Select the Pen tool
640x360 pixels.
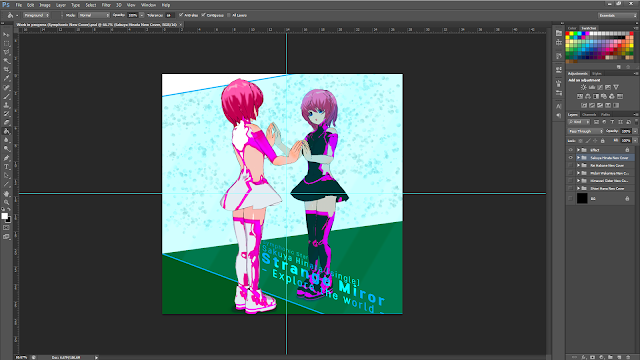pos(7,158)
